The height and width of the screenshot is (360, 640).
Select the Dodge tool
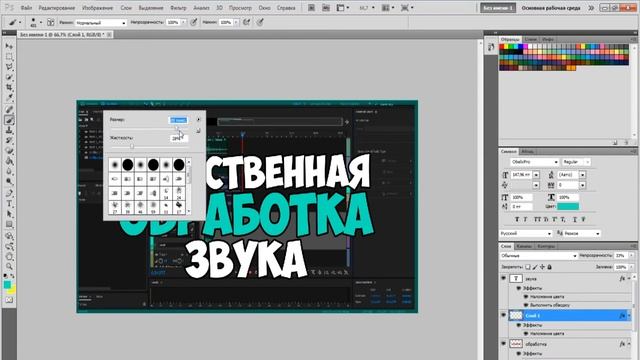click(x=9, y=181)
